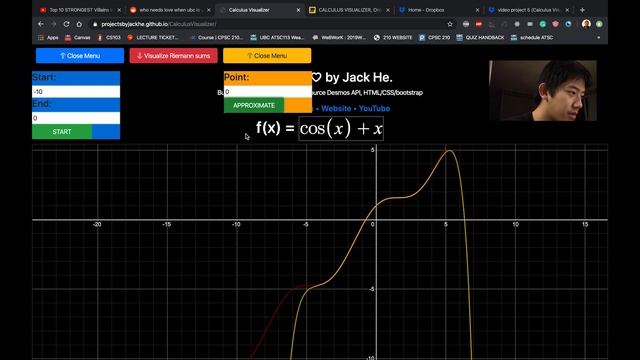Click the green START button
The height and width of the screenshot is (360, 640).
pos(62,131)
